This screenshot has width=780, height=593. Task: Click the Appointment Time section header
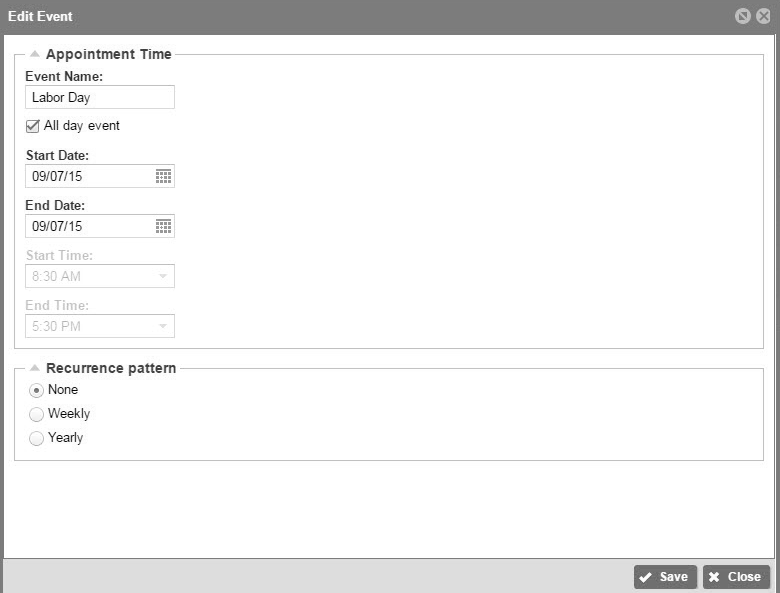pyautogui.click(x=108, y=54)
